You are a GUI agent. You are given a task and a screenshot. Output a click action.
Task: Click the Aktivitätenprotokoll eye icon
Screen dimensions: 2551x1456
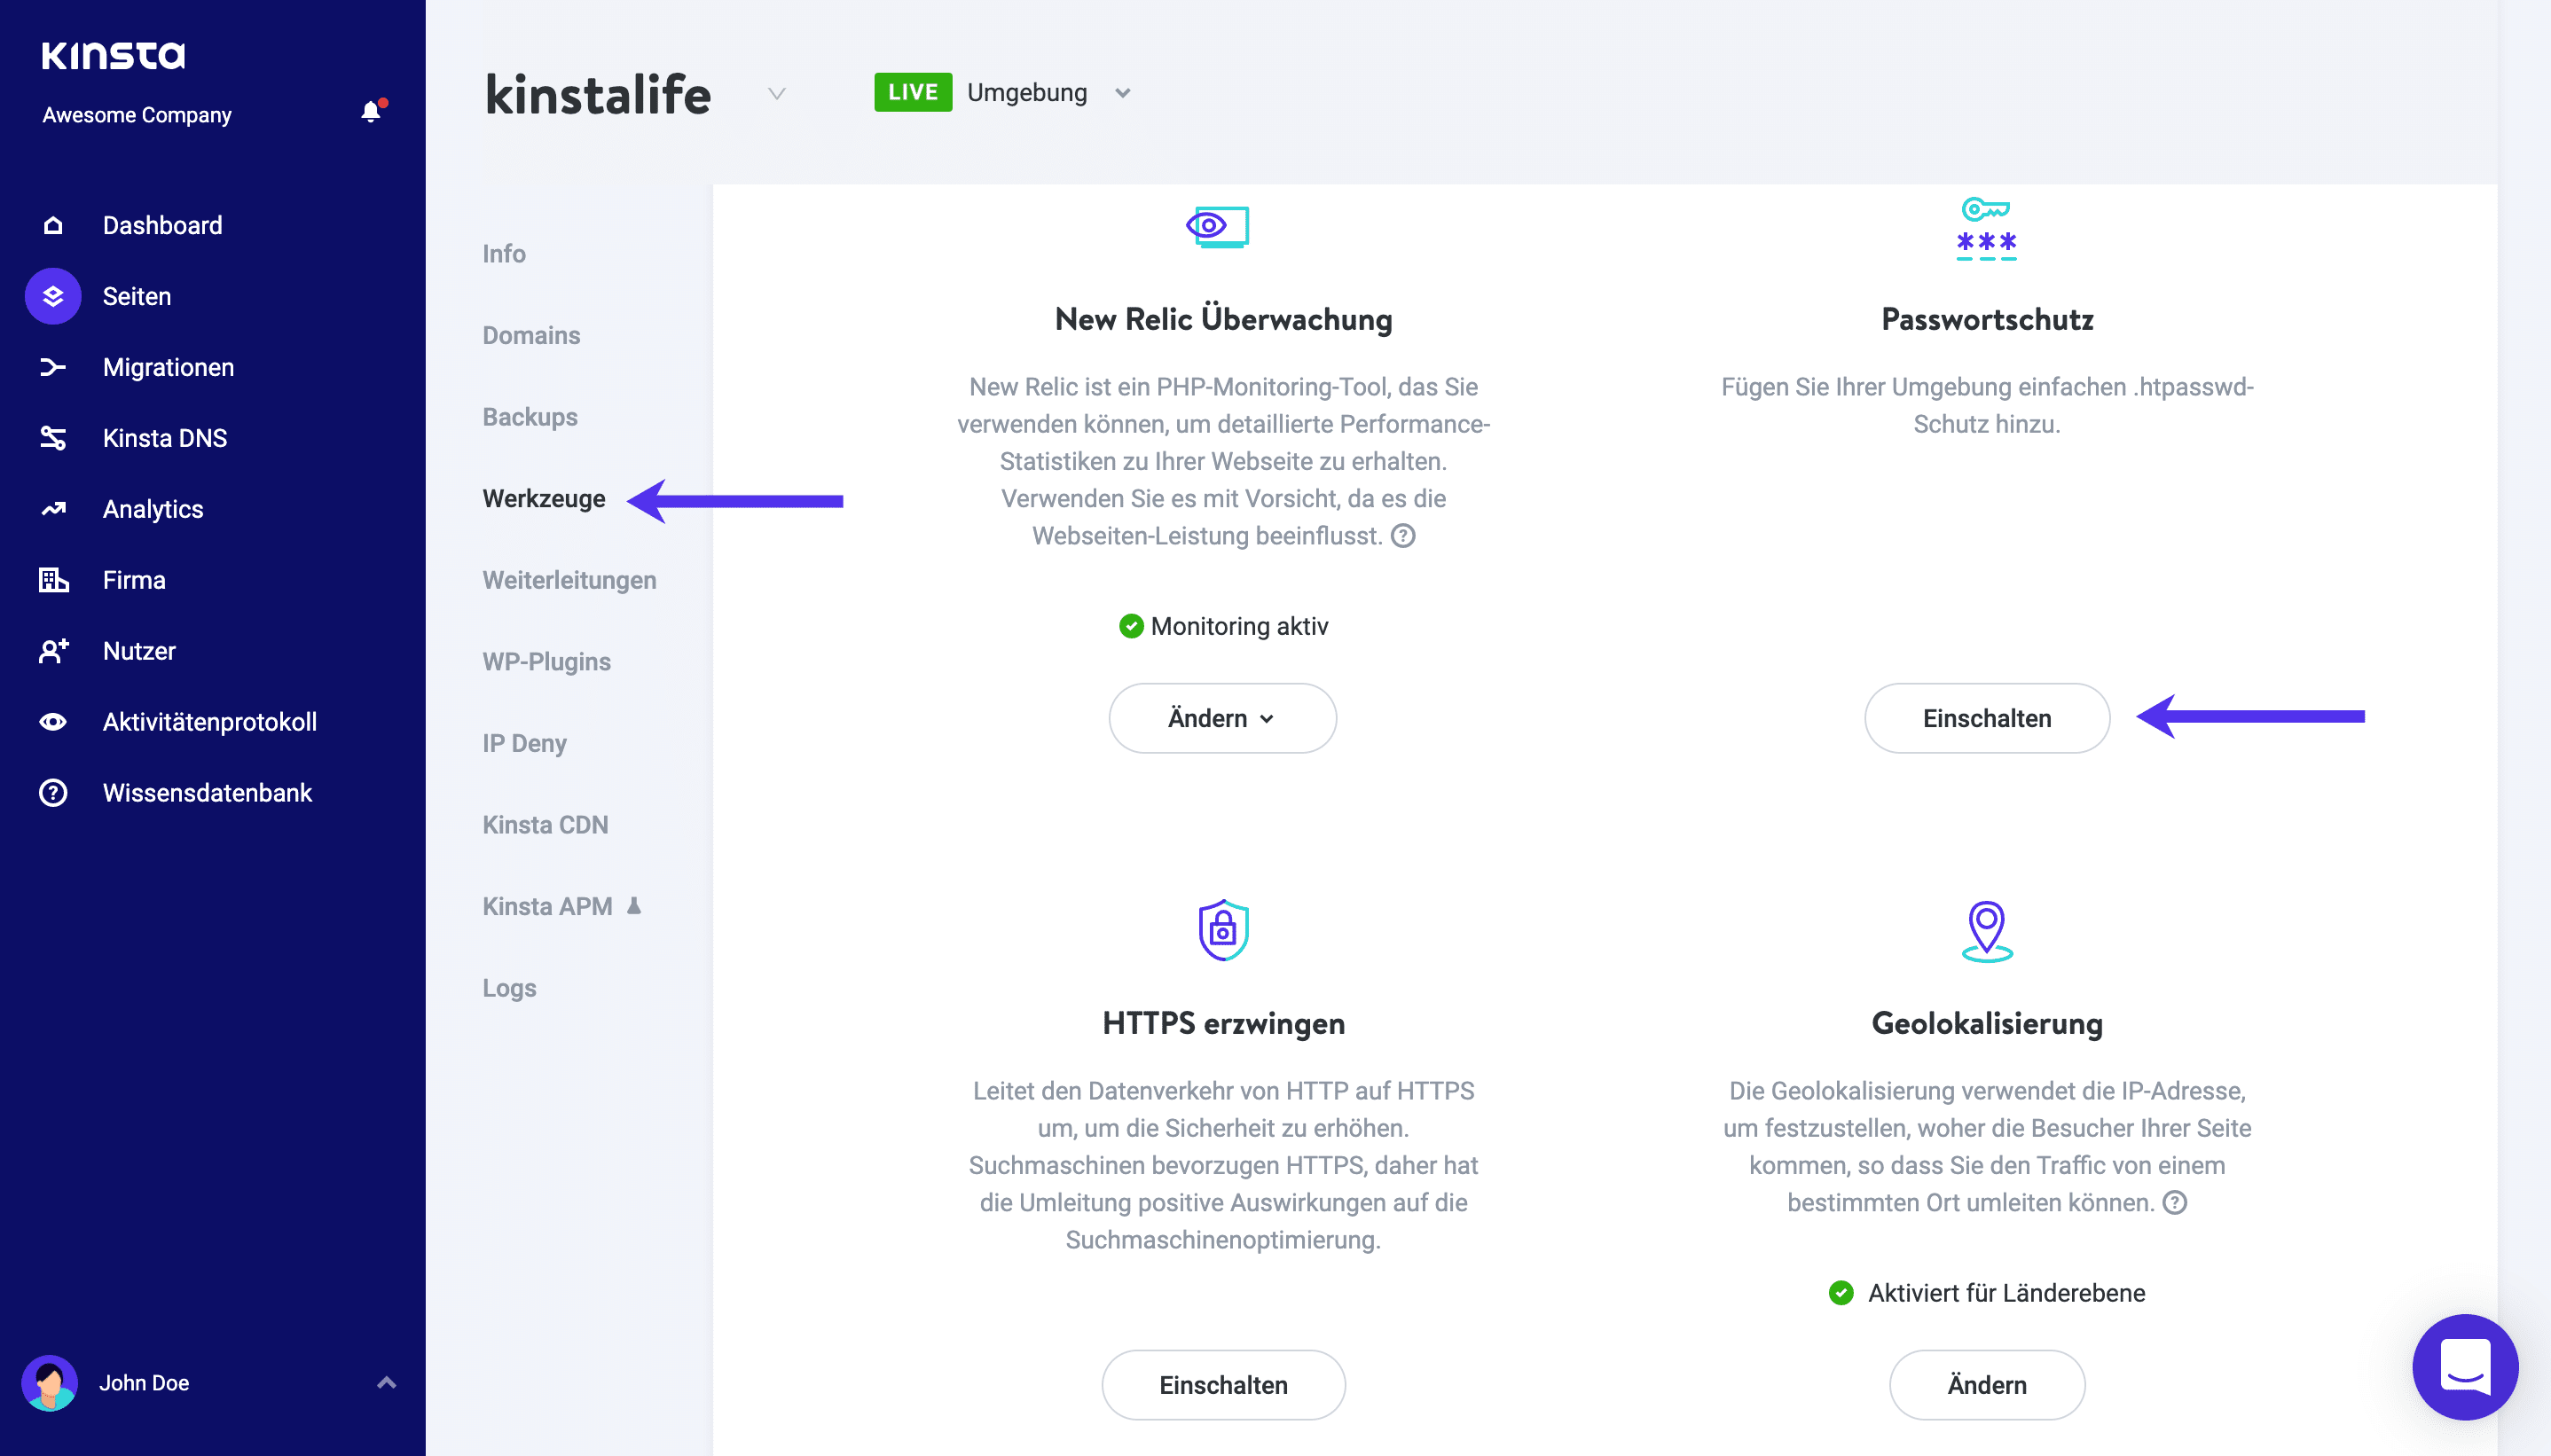[53, 722]
